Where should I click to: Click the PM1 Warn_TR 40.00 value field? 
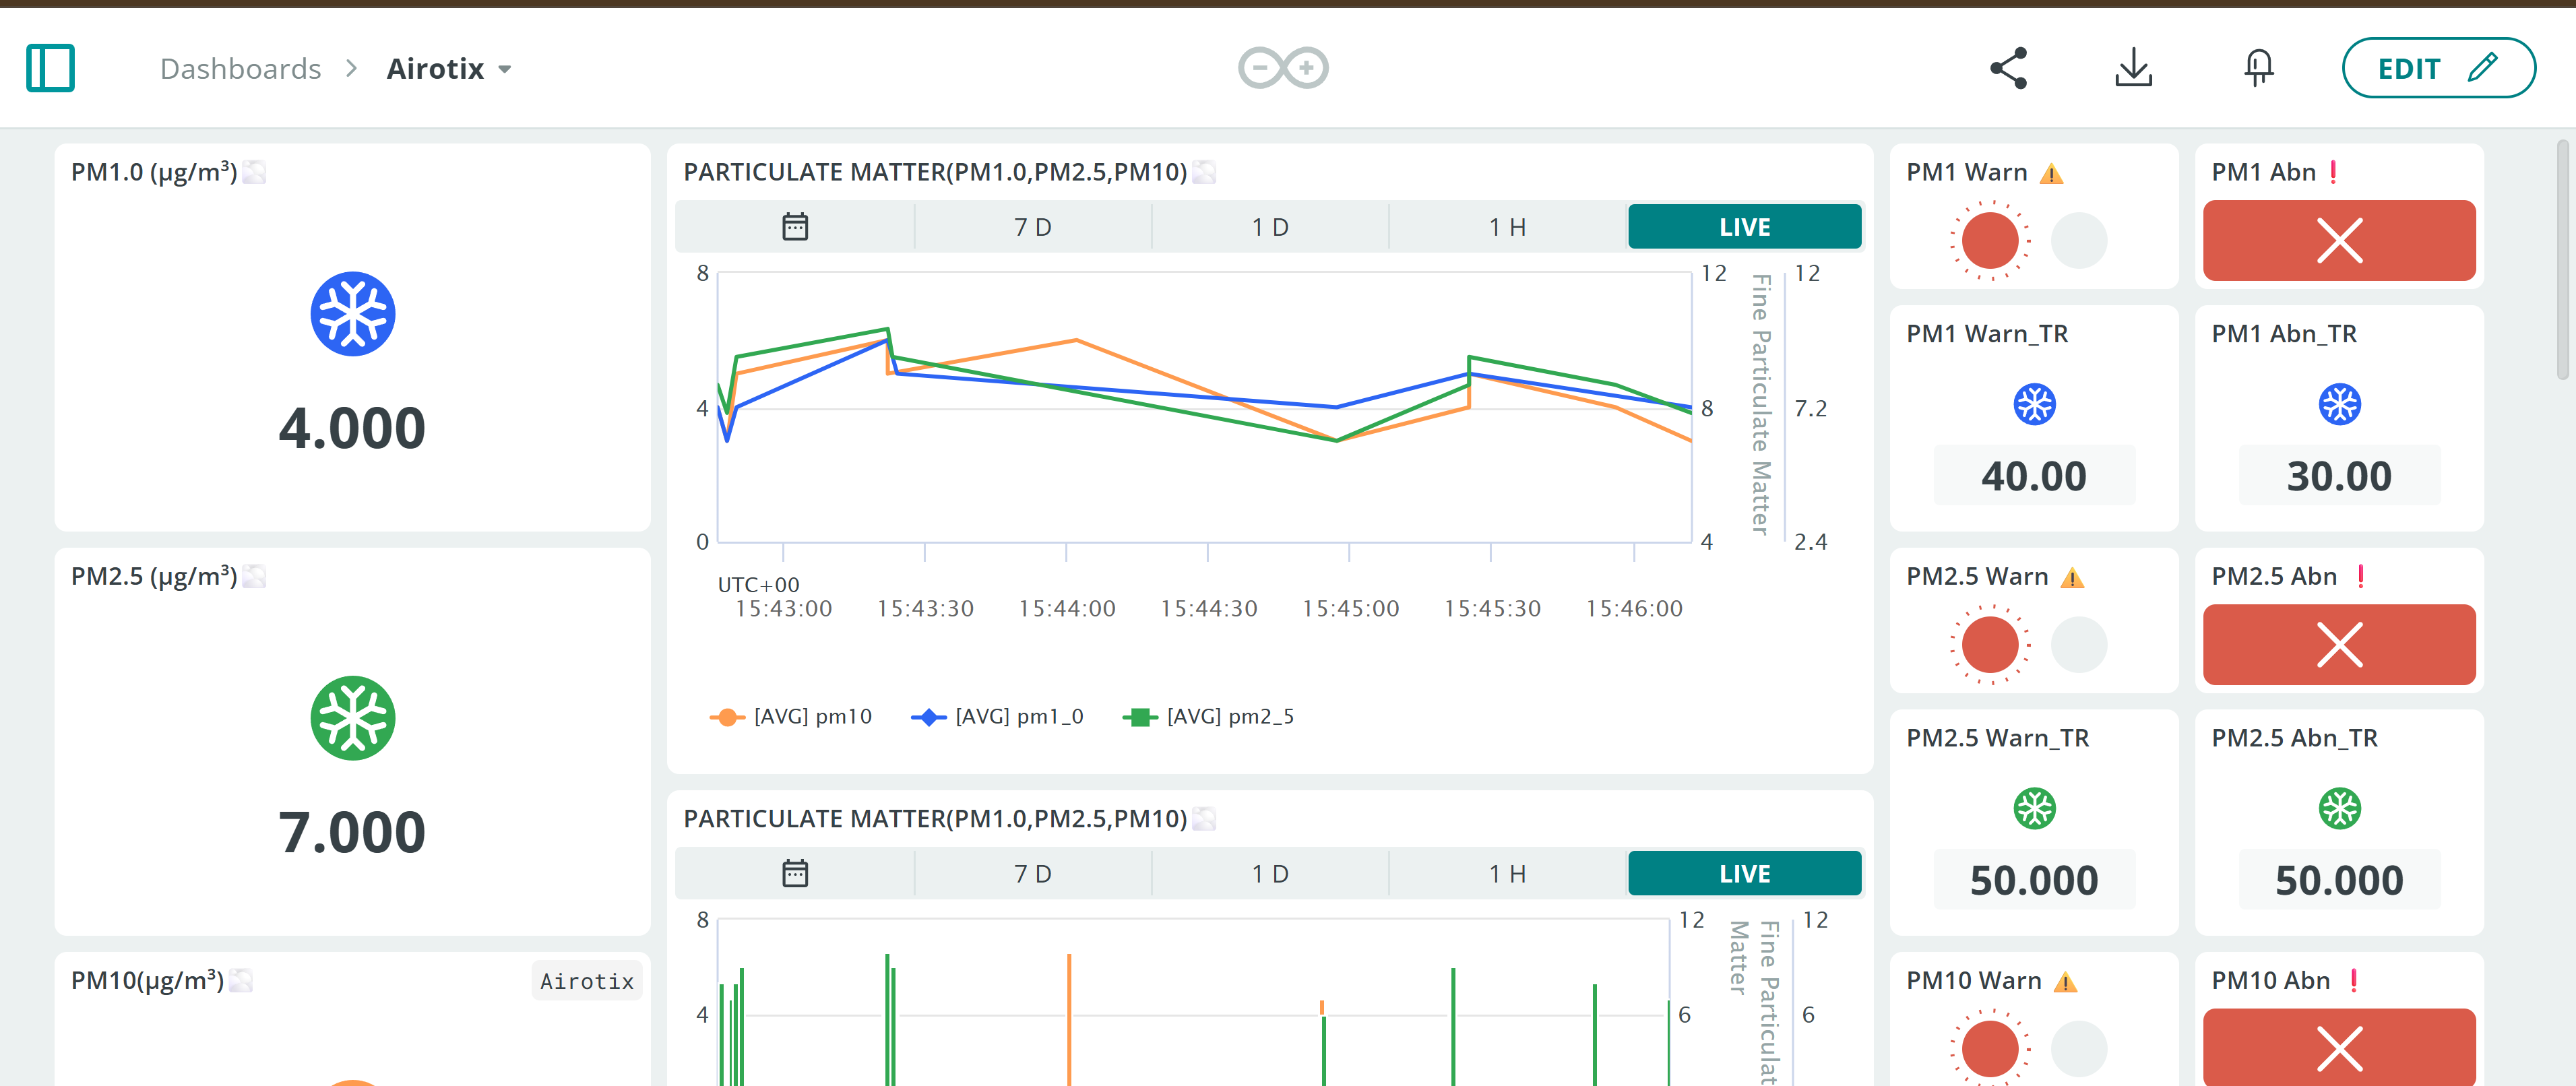tap(2033, 476)
